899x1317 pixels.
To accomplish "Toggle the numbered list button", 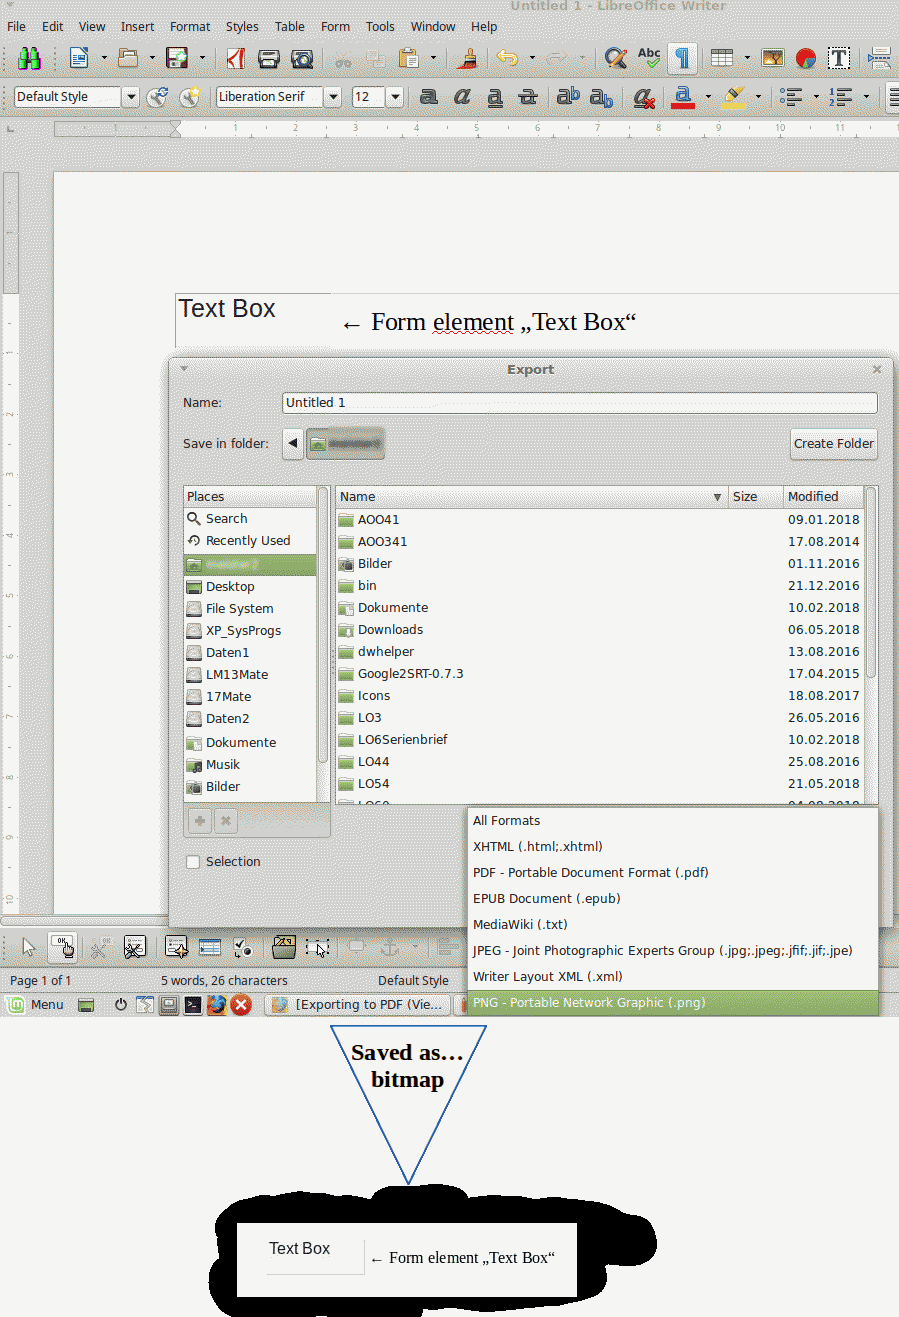I will (x=841, y=97).
